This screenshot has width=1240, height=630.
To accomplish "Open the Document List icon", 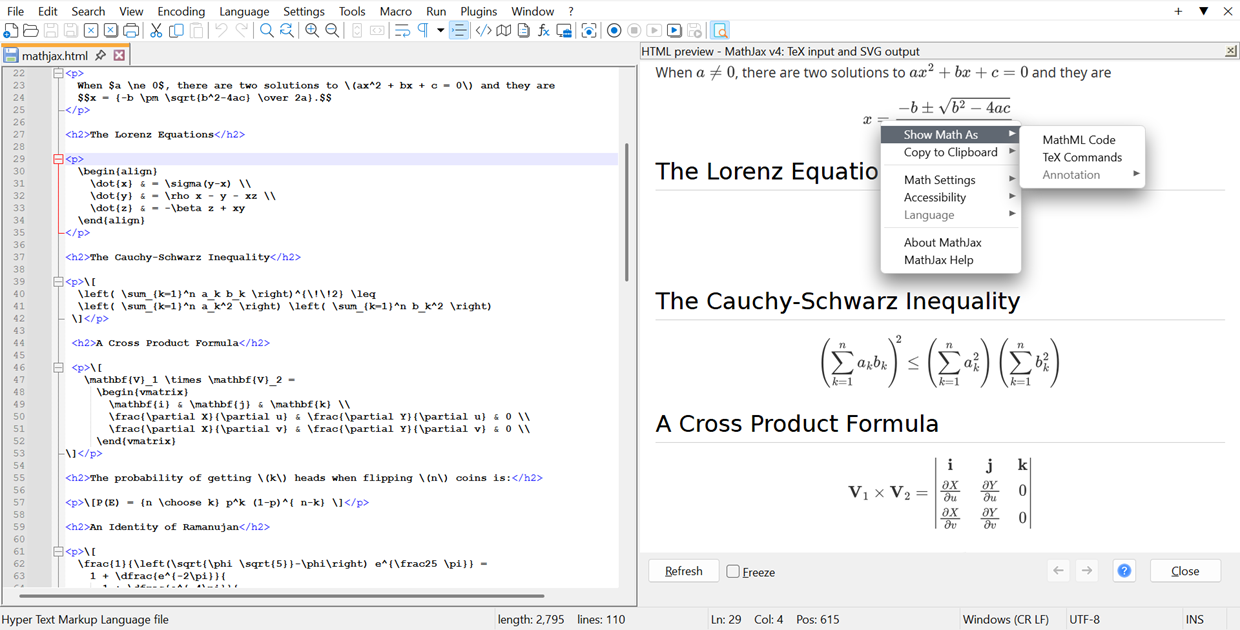I will point(524,31).
